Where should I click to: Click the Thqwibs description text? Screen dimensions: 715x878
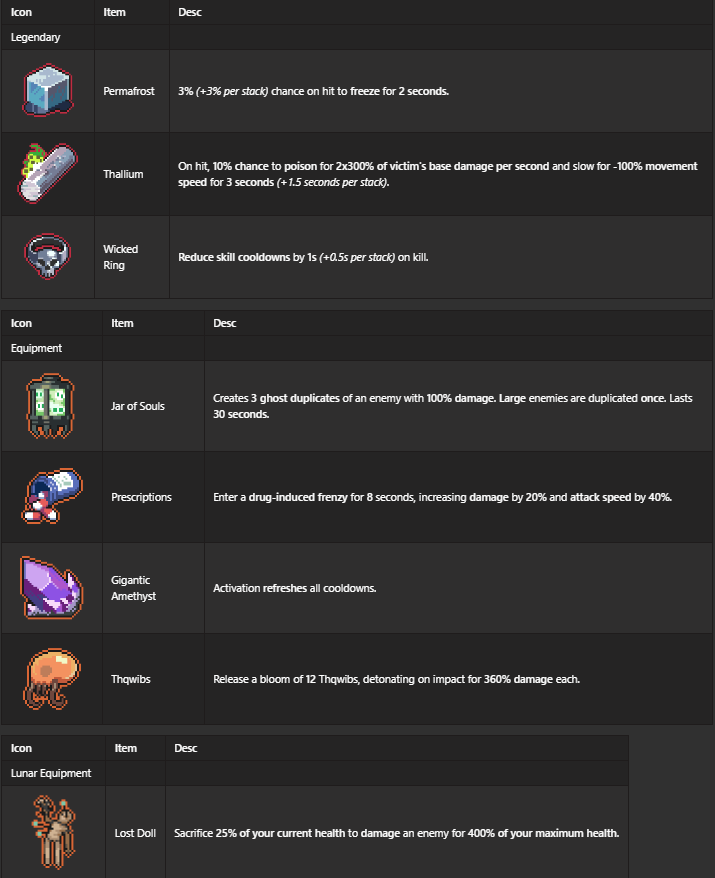[396, 679]
